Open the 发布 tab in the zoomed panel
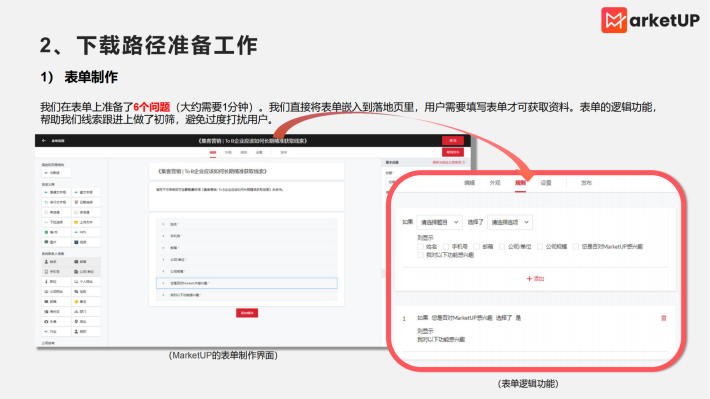Image resolution: width=710 pixels, height=399 pixels. click(586, 183)
